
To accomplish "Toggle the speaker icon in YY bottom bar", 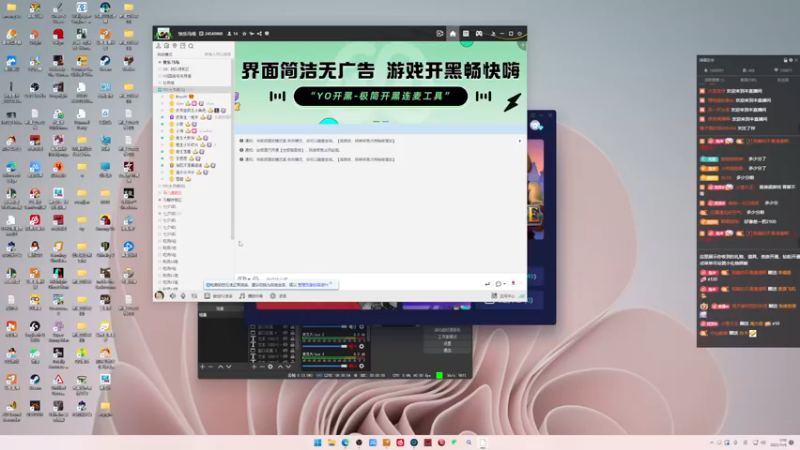I will (172, 296).
